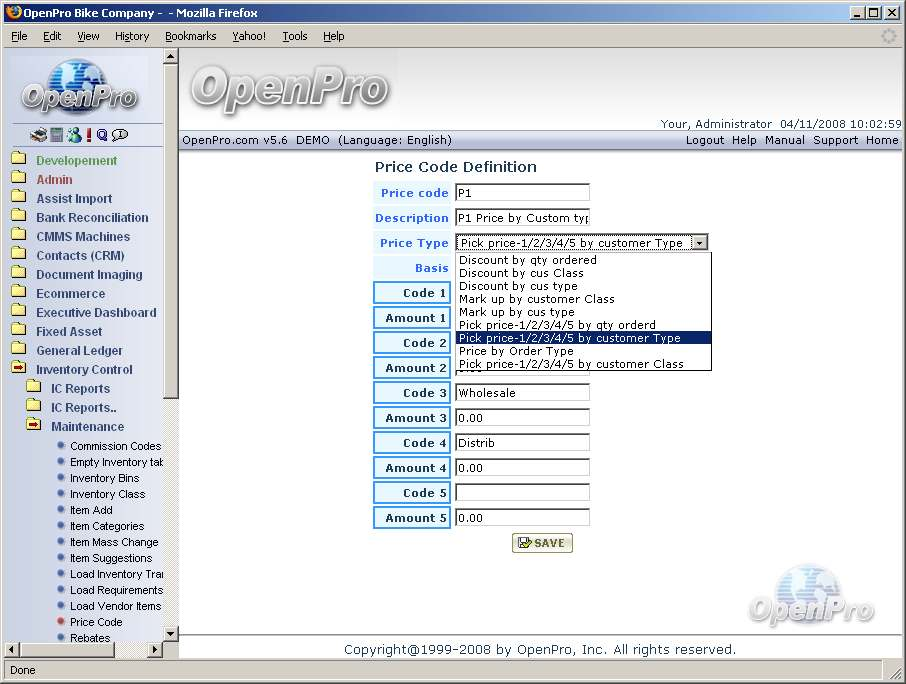Expand the Maintenance folder in sidebar
906x684 pixels.
coord(34,426)
